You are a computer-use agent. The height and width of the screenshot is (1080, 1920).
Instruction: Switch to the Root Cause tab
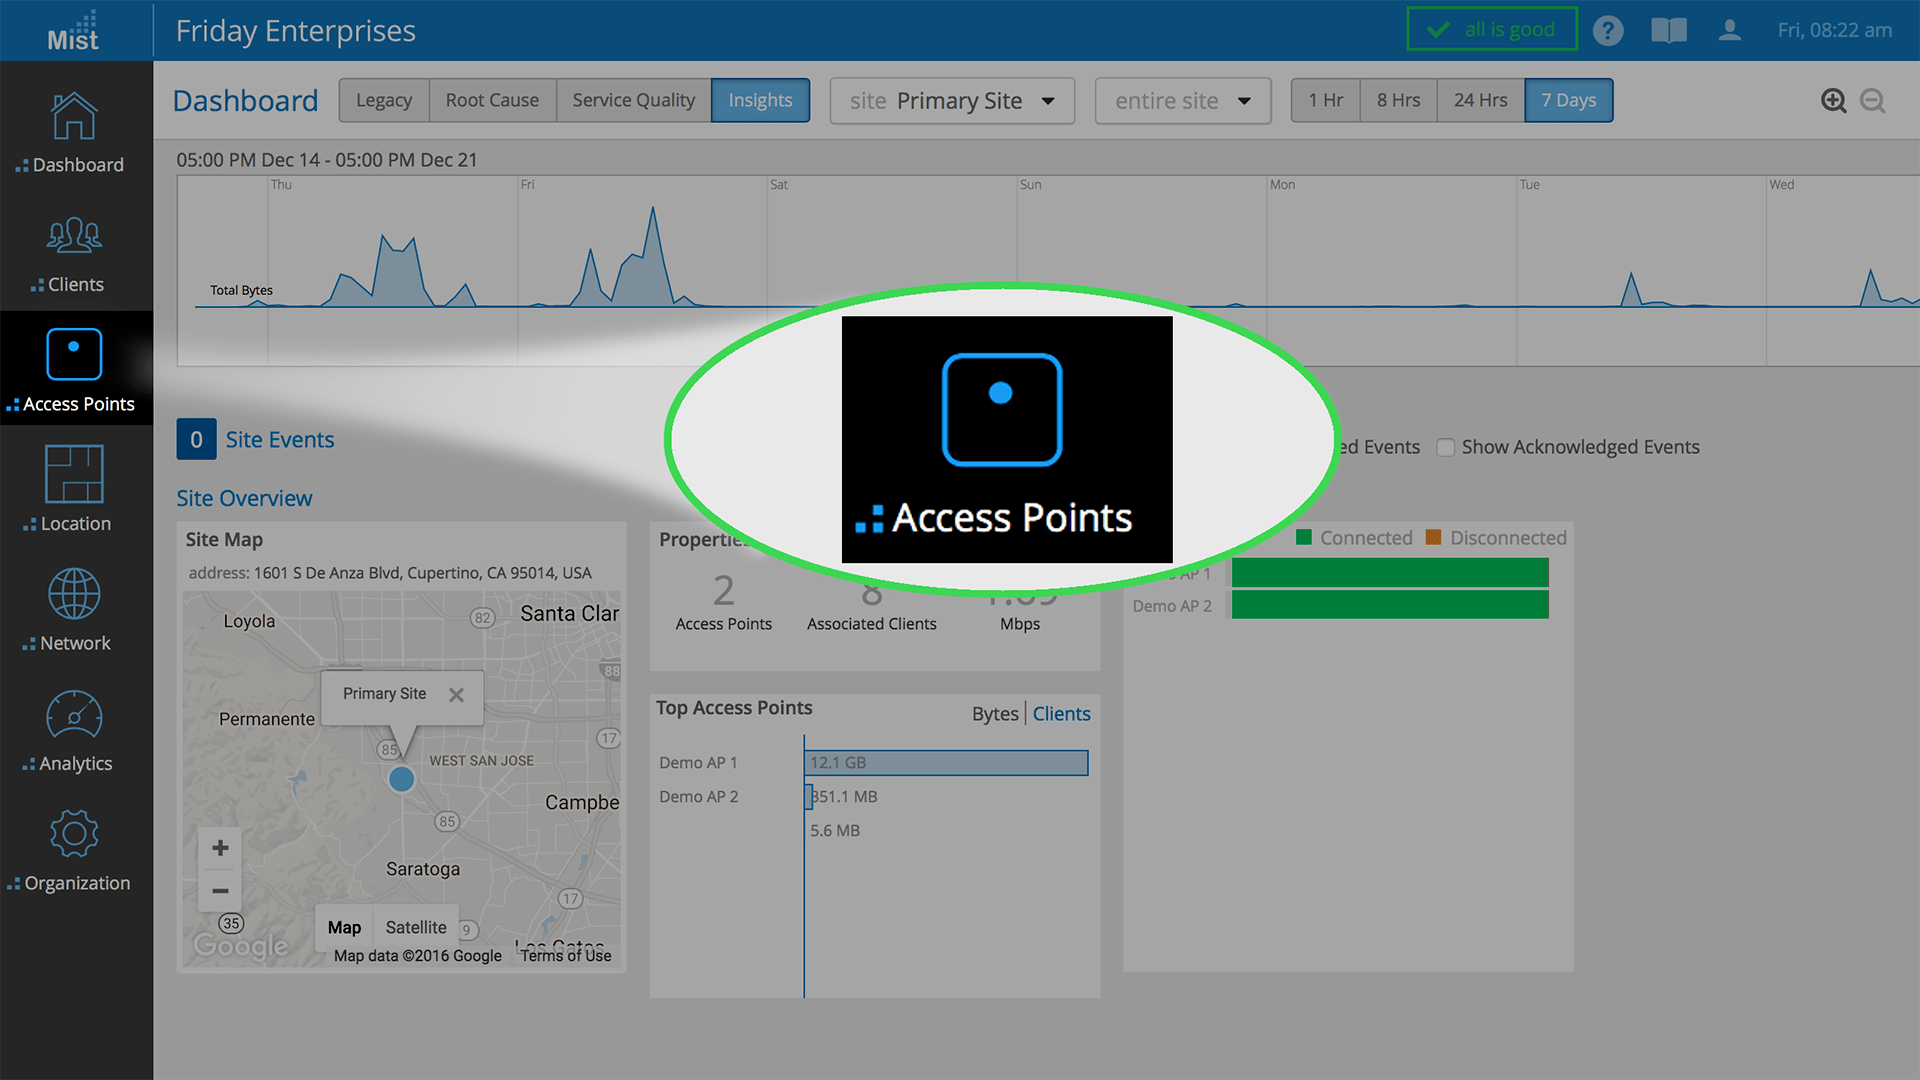click(x=492, y=101)
